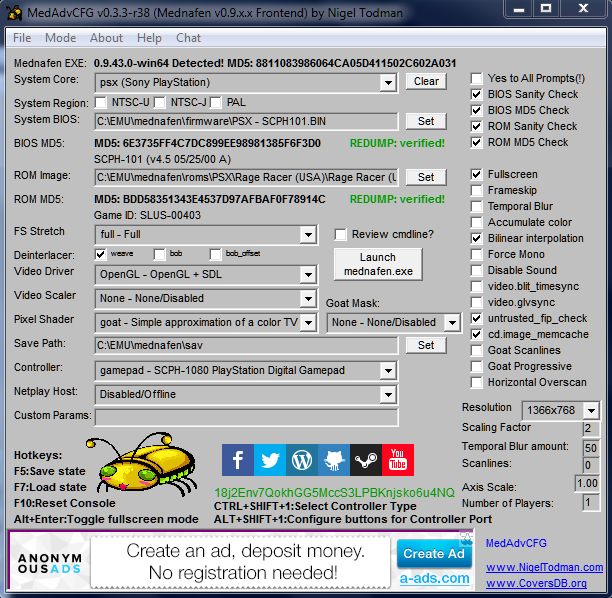Viewport: 612px width, 598px height.
Task: Enable Temporal Blur checkbox
Action: point(476,206)
